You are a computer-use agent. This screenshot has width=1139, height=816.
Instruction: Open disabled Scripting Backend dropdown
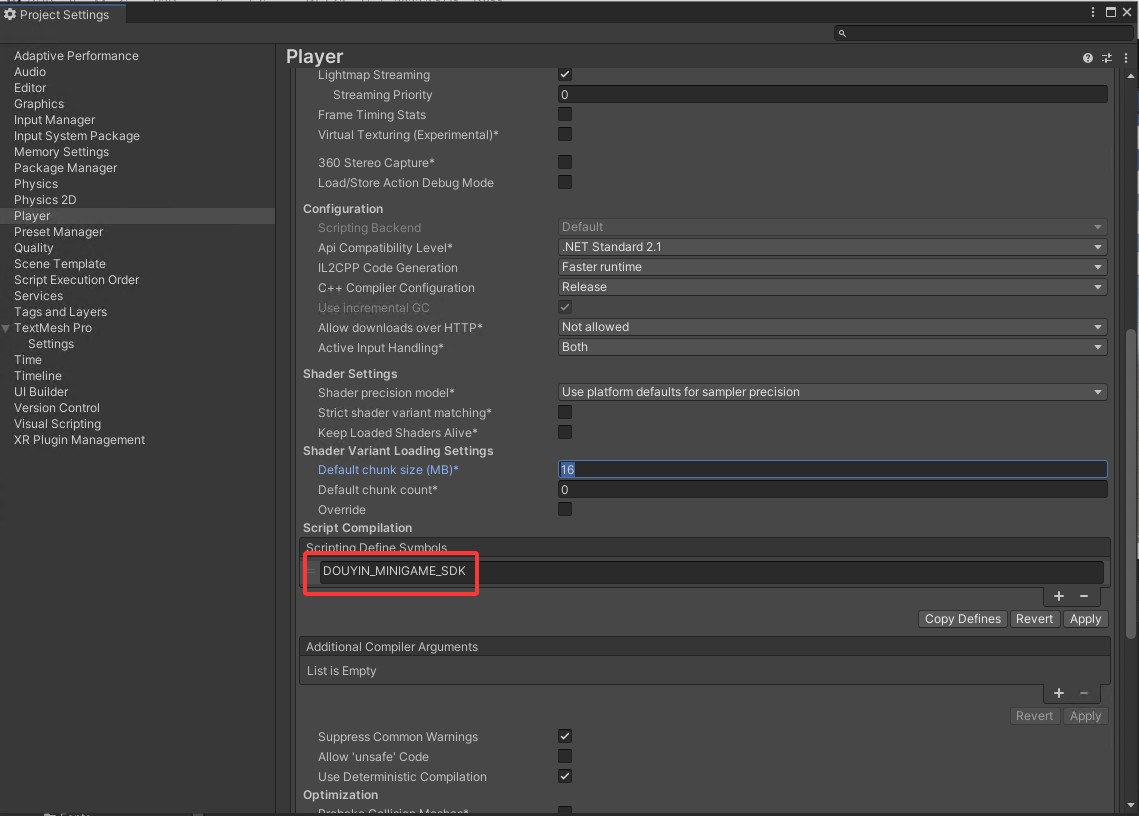pyautogui.click(x=832, y=227)
